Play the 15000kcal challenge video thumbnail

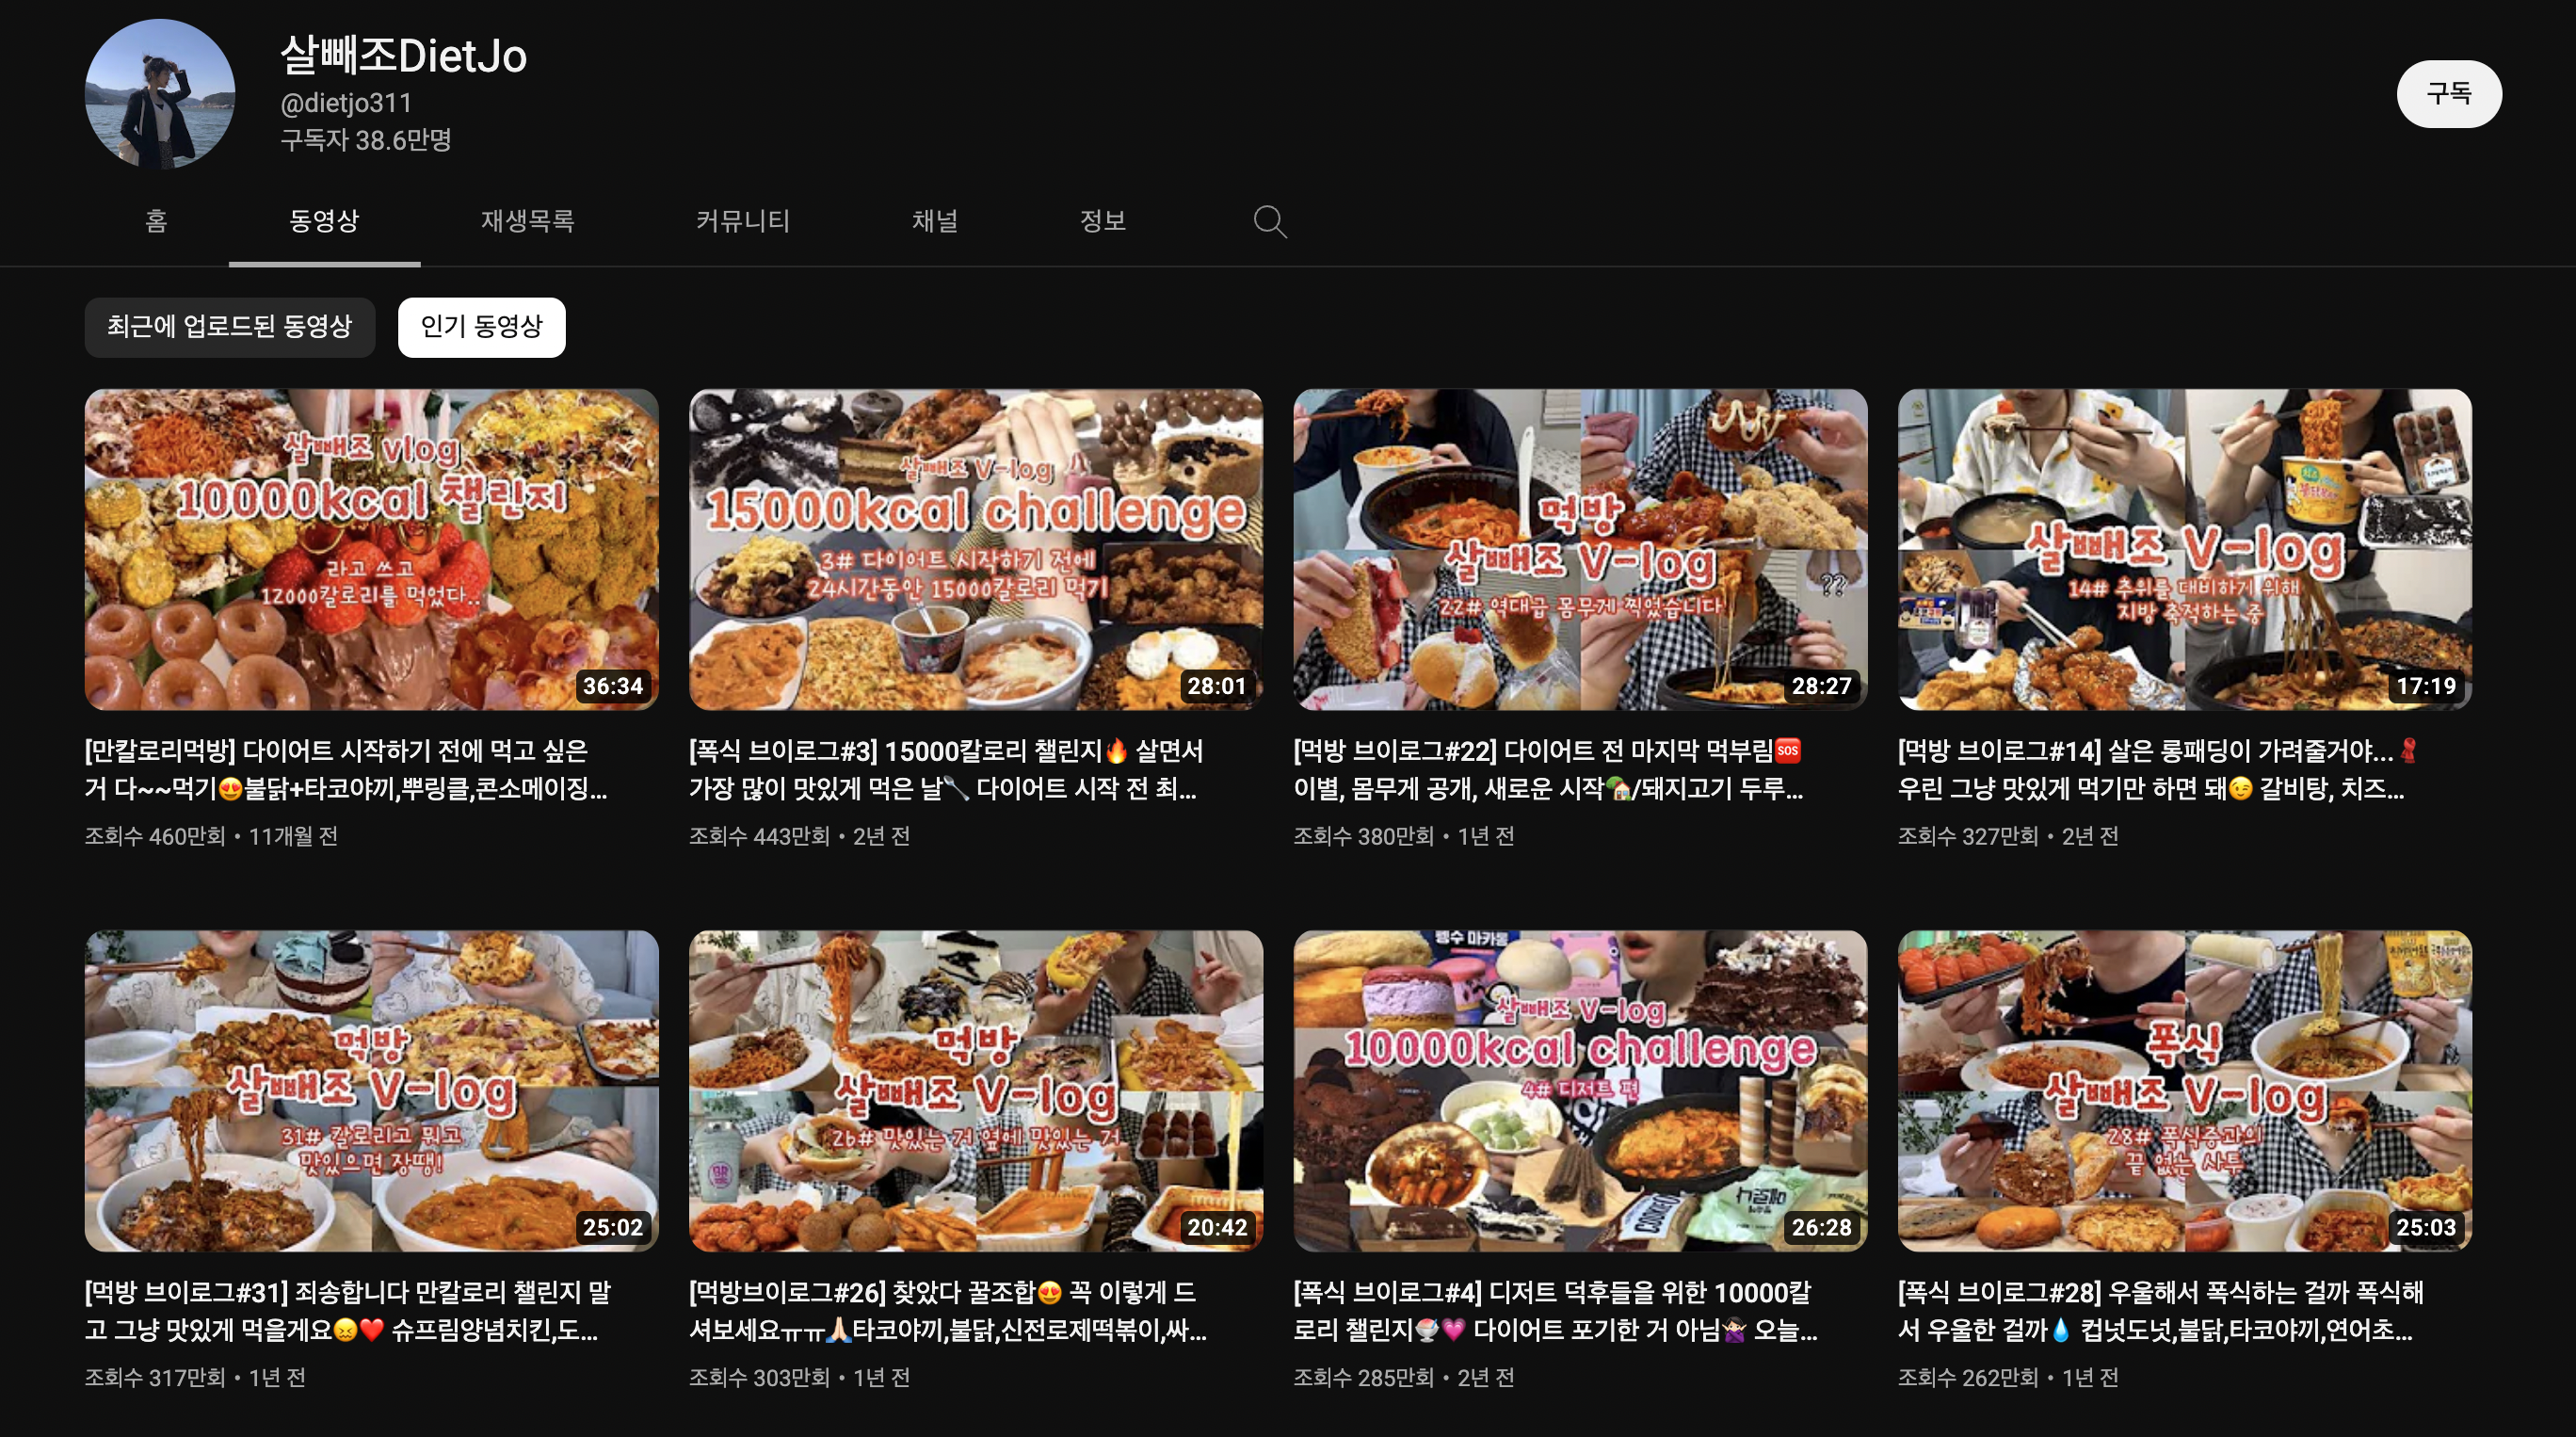pyautogui.click(x=975, y=549)
